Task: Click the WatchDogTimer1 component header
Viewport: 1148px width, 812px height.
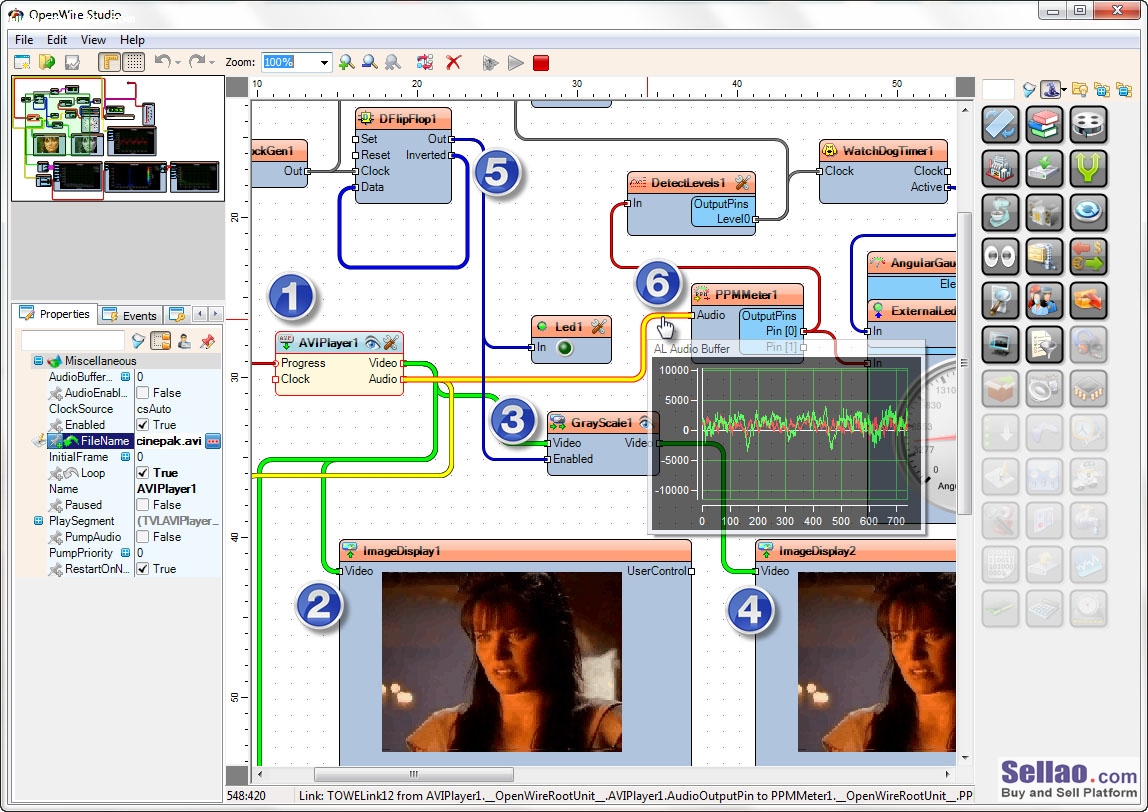Action: [883, 151]
